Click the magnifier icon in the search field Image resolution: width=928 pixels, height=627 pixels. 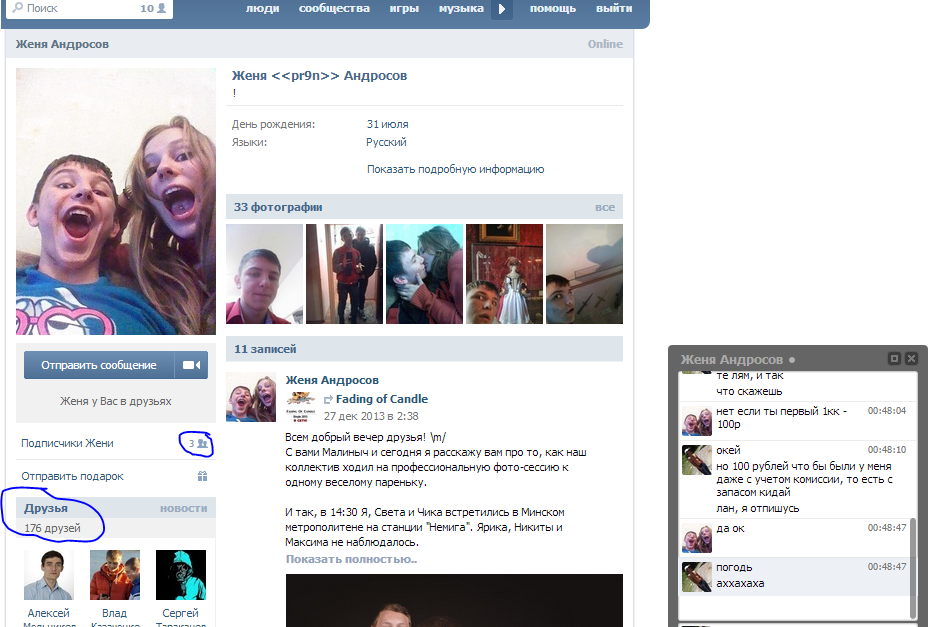click(17, 8)
